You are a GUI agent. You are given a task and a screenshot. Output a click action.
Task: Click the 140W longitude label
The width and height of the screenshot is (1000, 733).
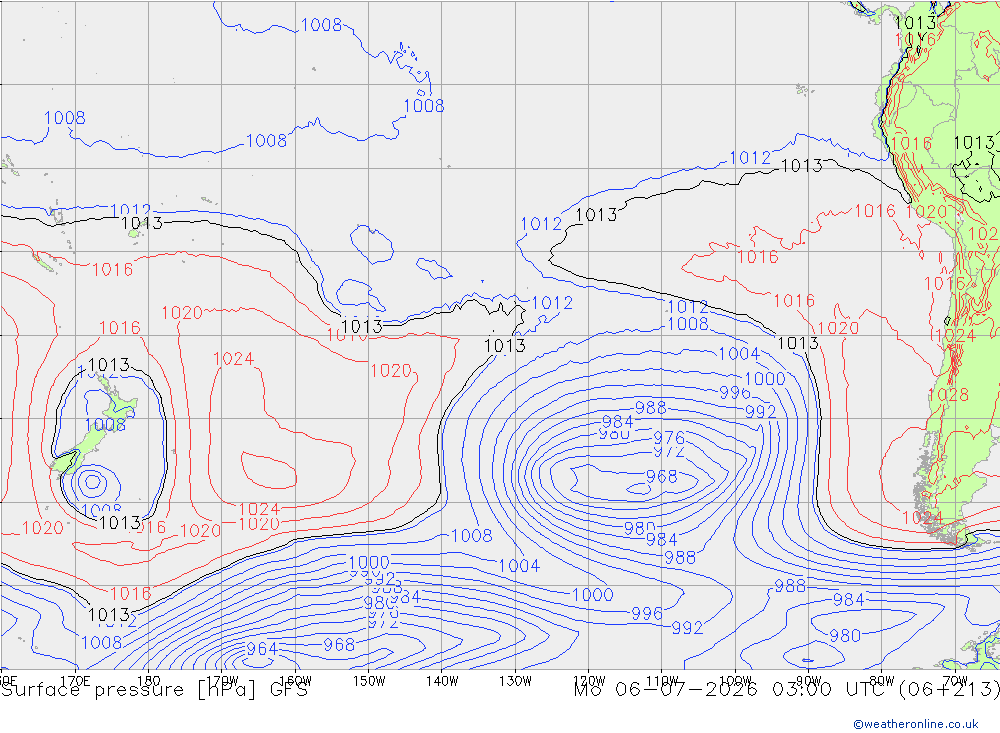tap(442, 681)
